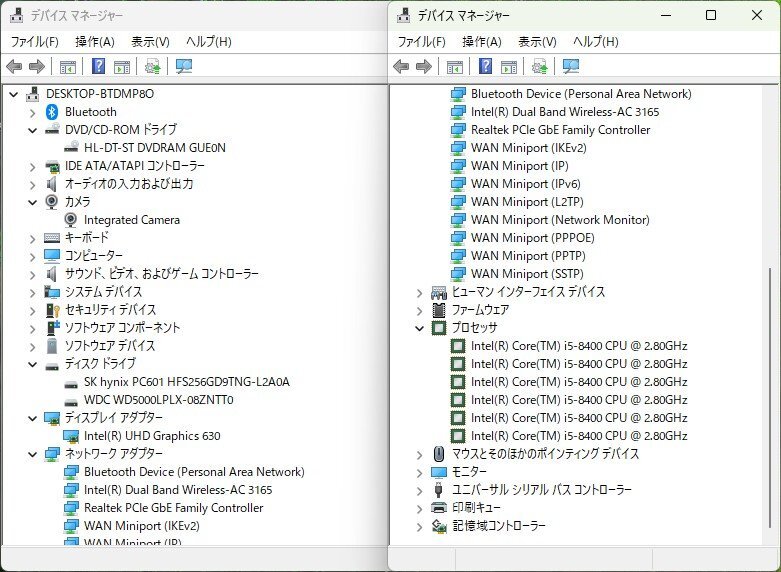Select the HL-DT-ST DVDRAM GUE0N drive icon

71,147
